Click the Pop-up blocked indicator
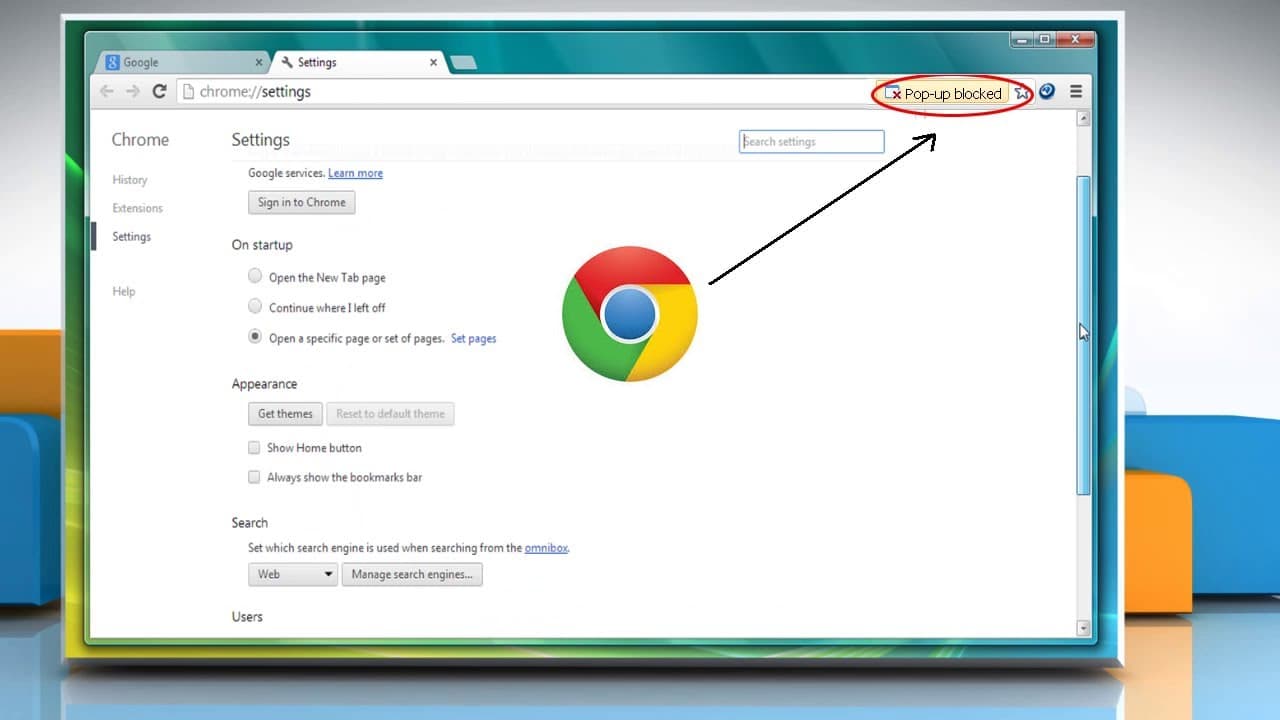The image size is (1280, 720). click(x=943, y=93)
